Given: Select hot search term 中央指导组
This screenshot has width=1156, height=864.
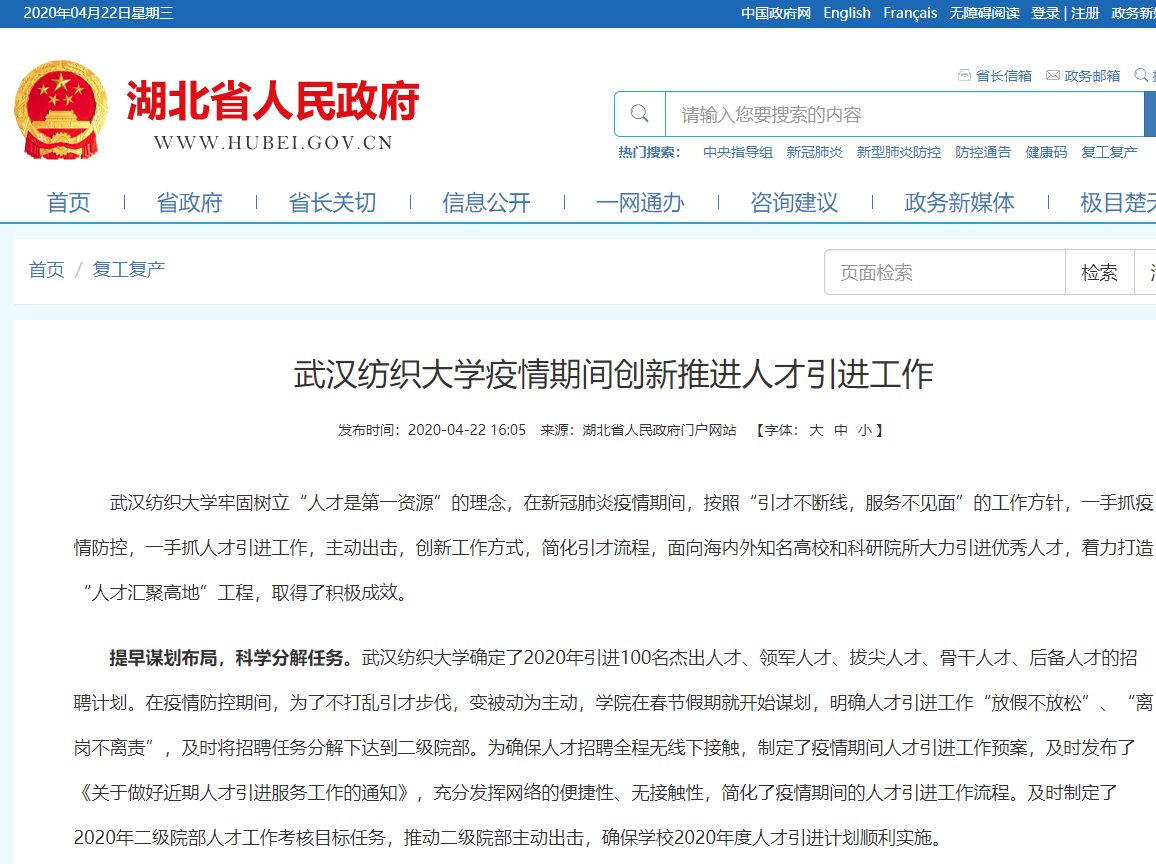Looking at the screenshot, I should coord(738,152).
